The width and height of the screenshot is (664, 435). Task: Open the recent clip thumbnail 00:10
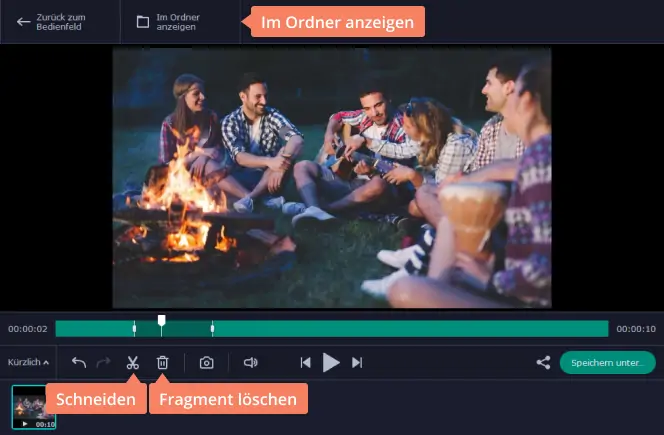[34, 407]
